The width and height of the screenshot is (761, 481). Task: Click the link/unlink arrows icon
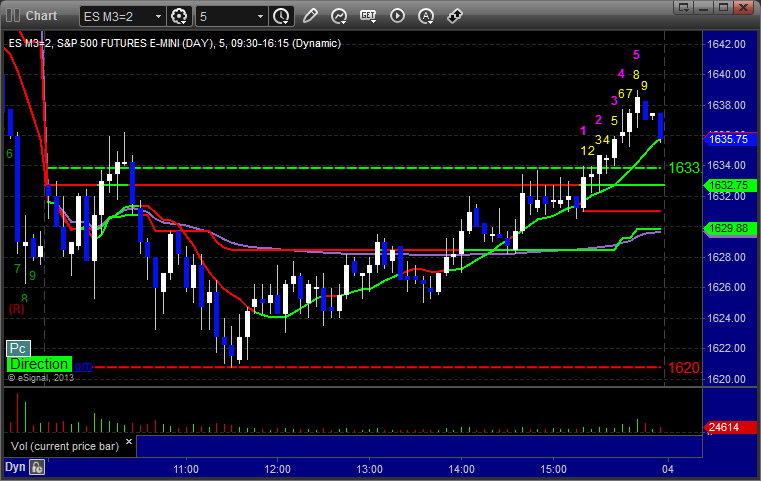pos(454,16)
